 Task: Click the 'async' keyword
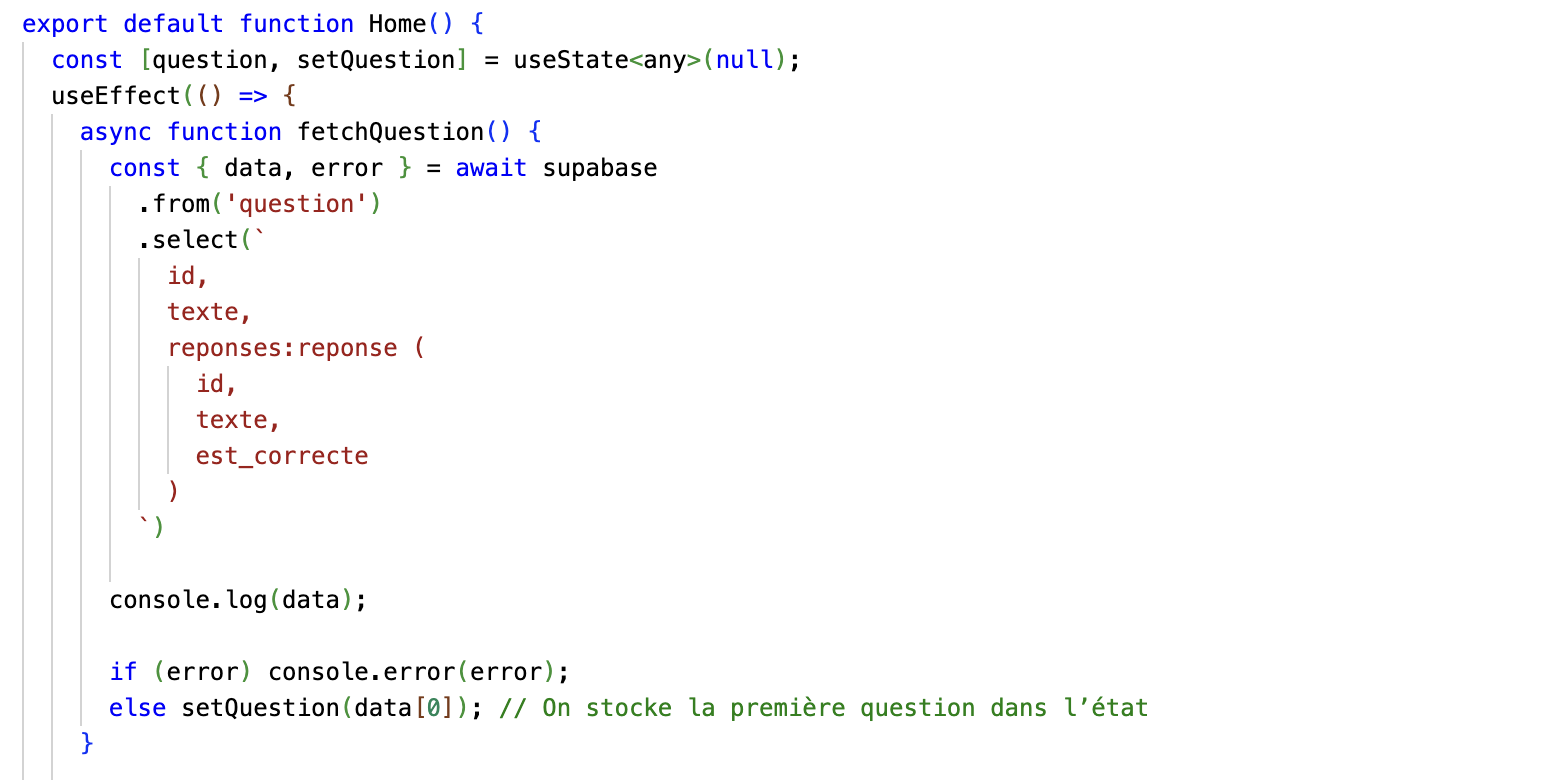coord(116,132)
